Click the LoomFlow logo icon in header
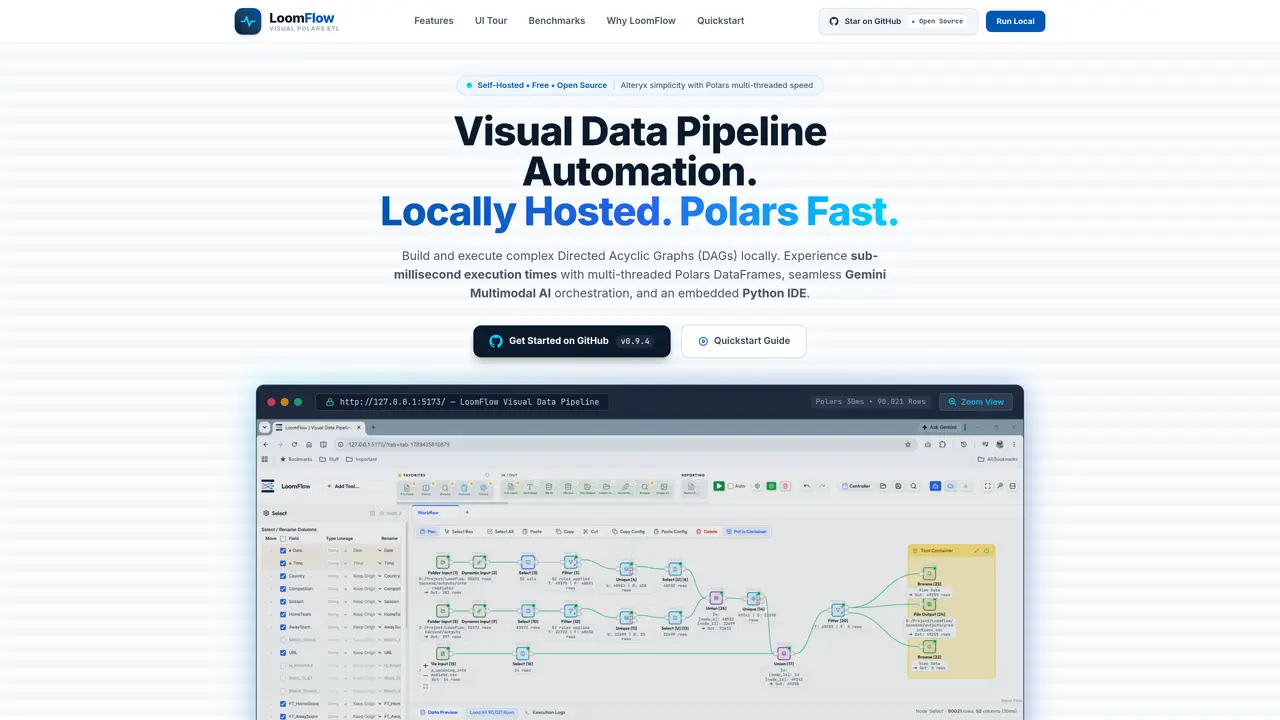The image size is (1280, 720). 248,21
